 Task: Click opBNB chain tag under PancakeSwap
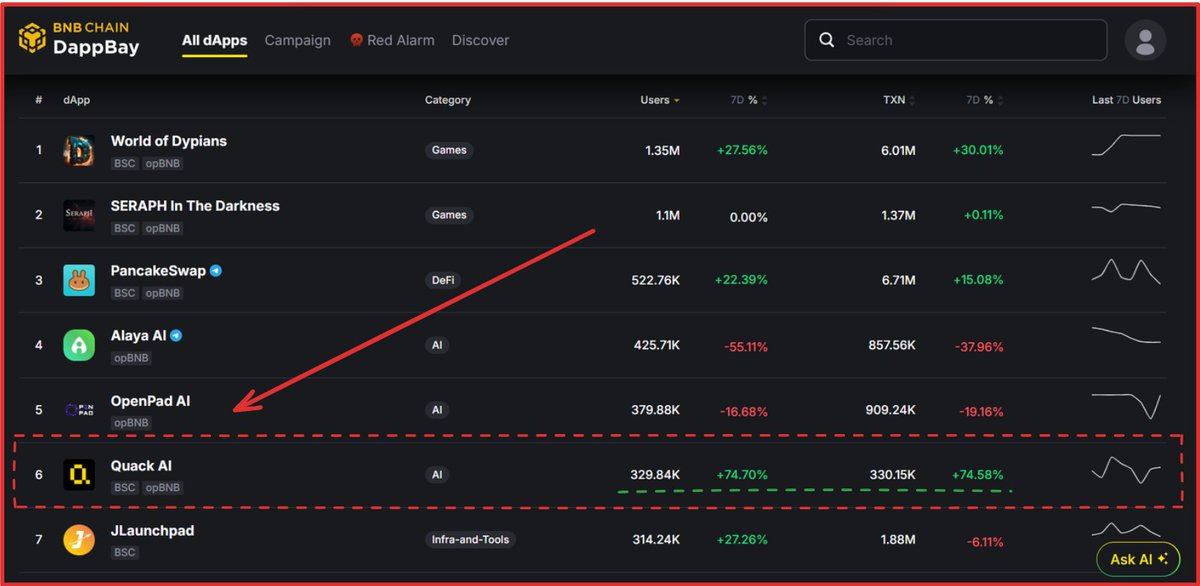[x=162, y=293]
